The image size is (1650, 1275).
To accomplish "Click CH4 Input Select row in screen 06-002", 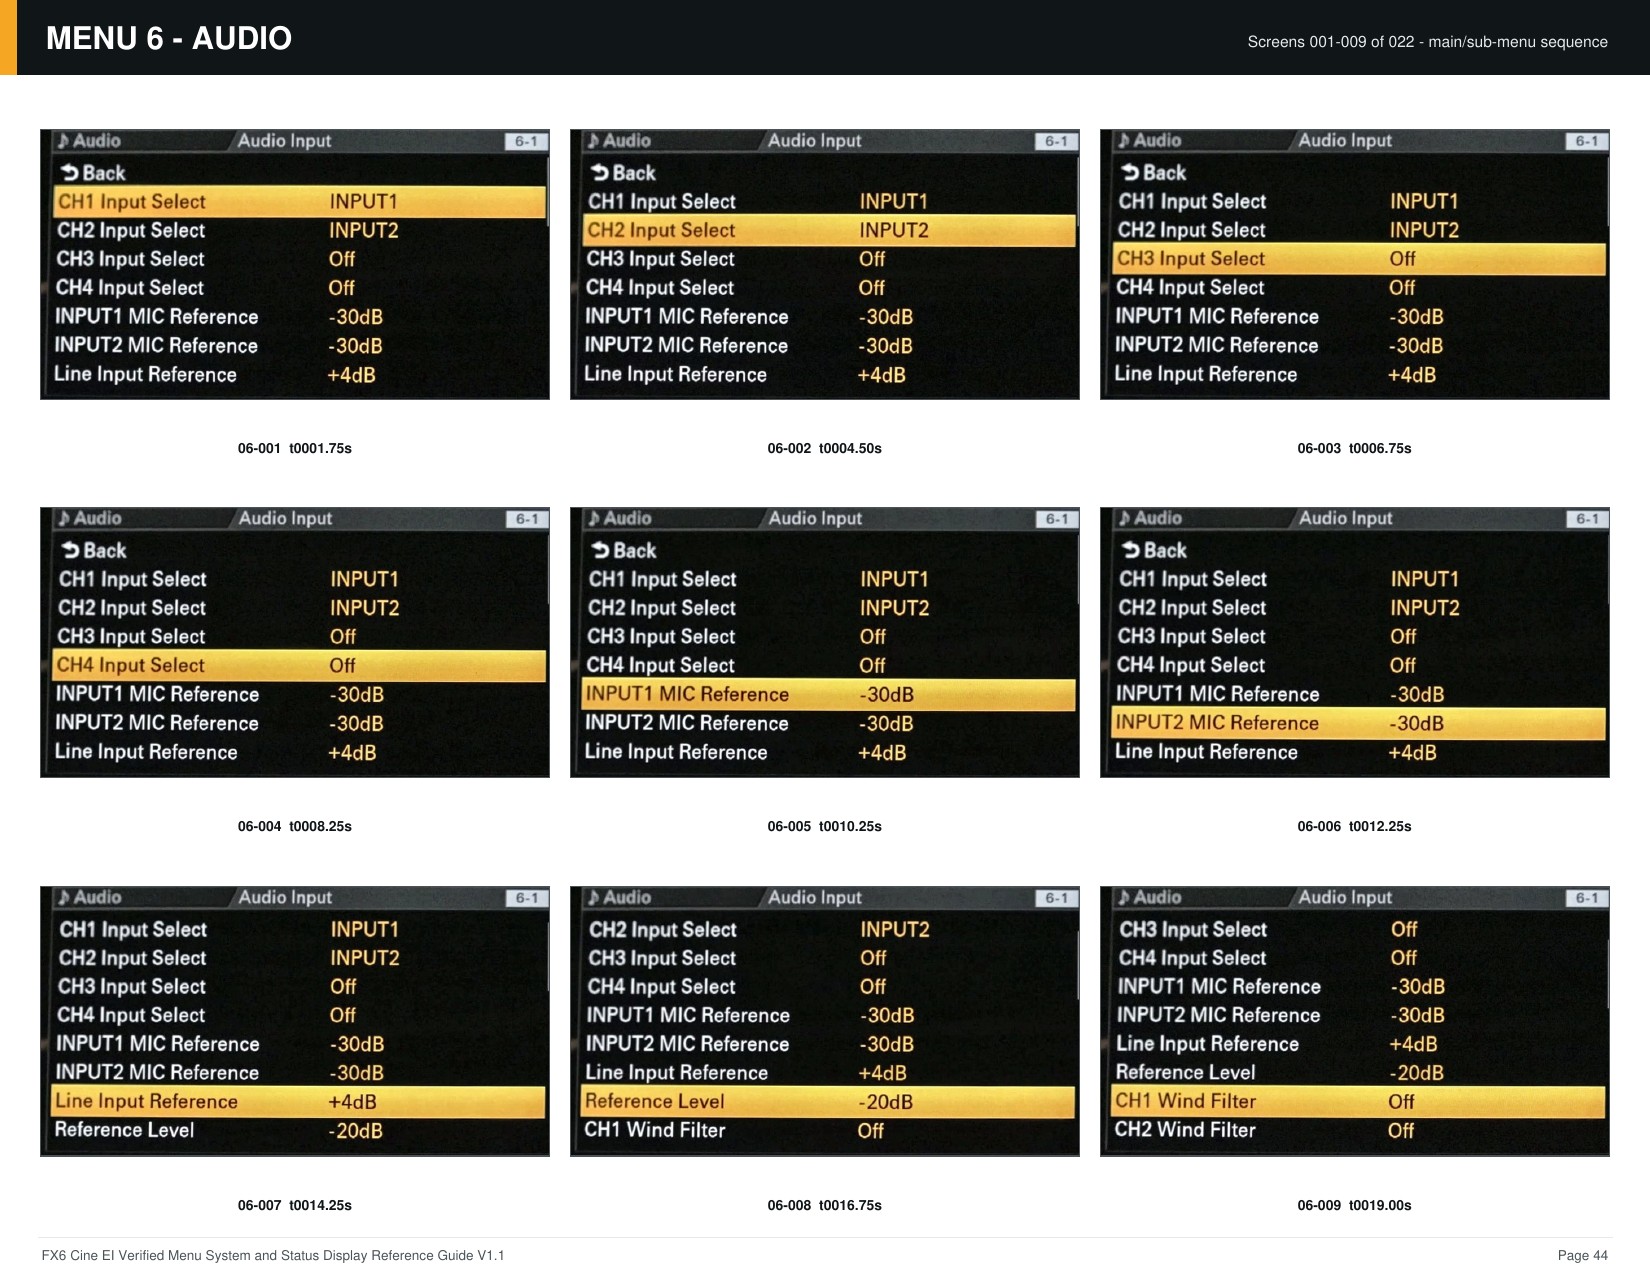I will point(829,288).
